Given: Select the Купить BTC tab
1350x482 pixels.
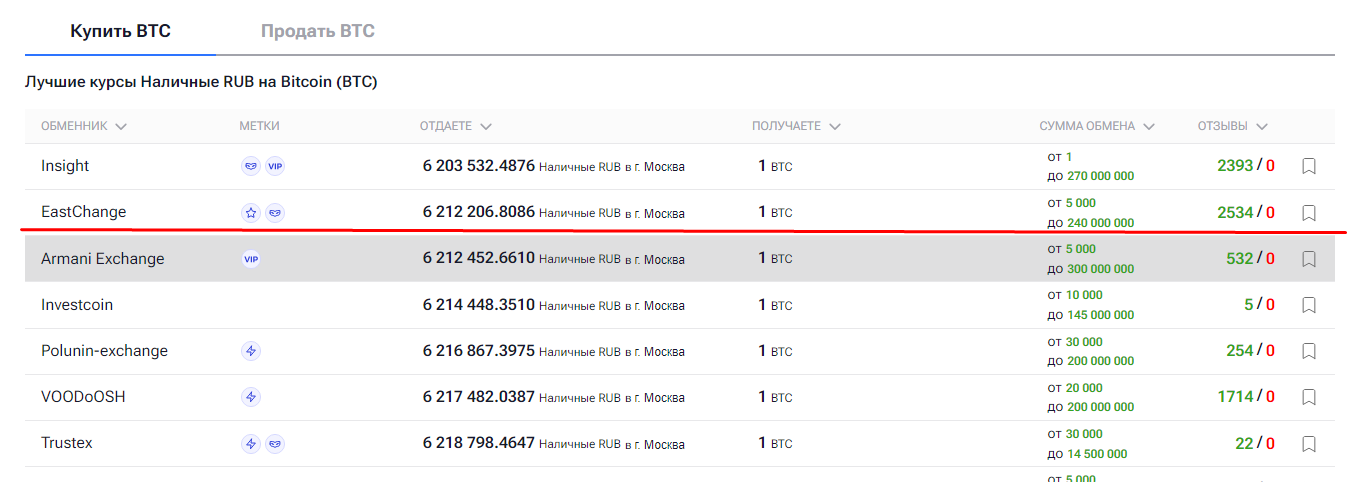Looking at the screenshot, I should point(120,31).
